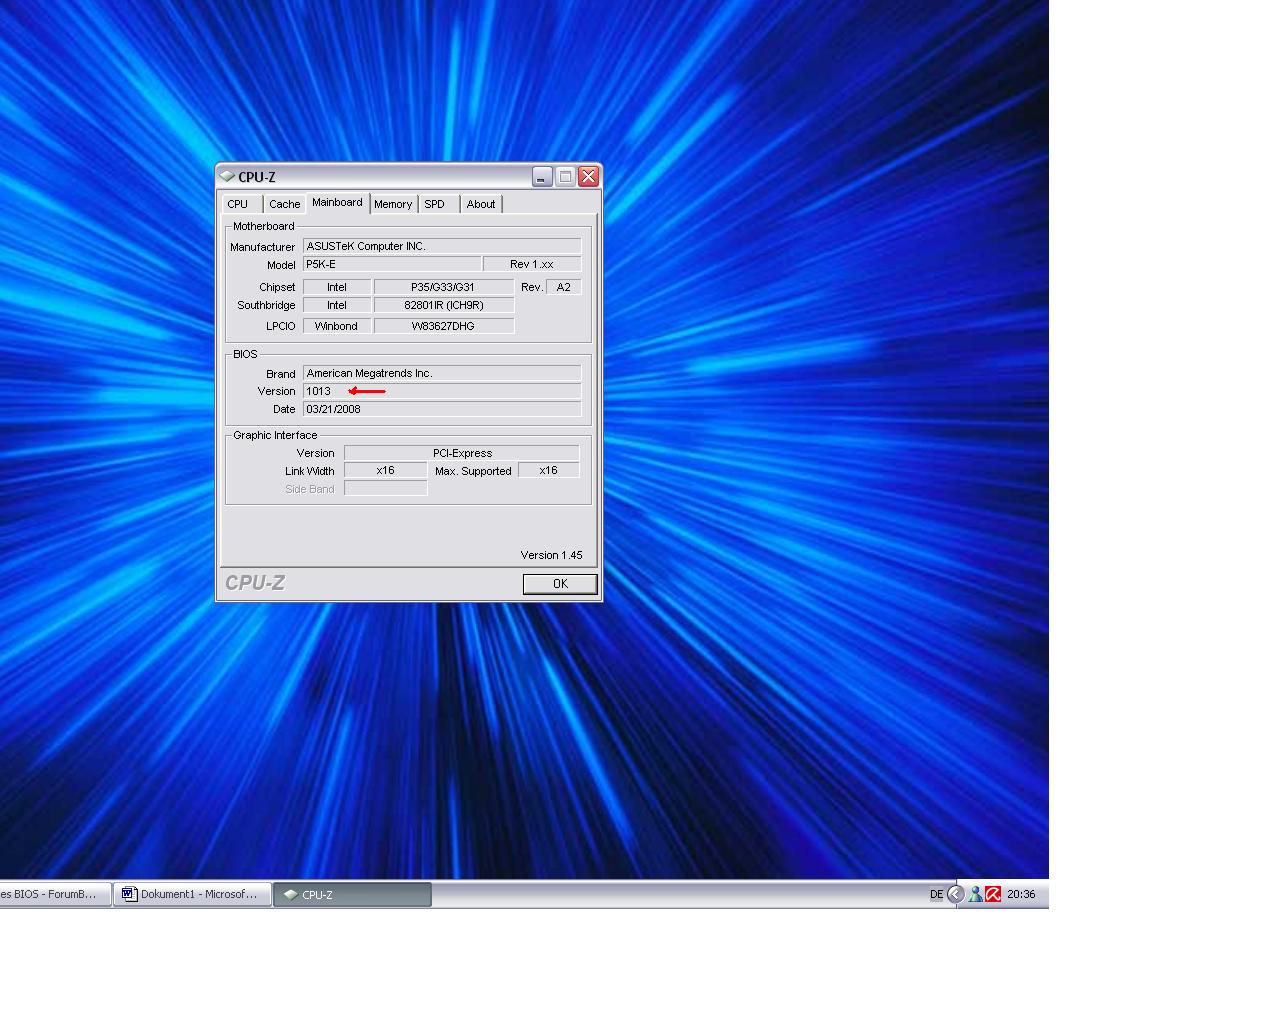Click the CPU-Z taskbar button
Image resolution: width=1280 pixels, height=1024 pixels.
click(x=352, y=895)
